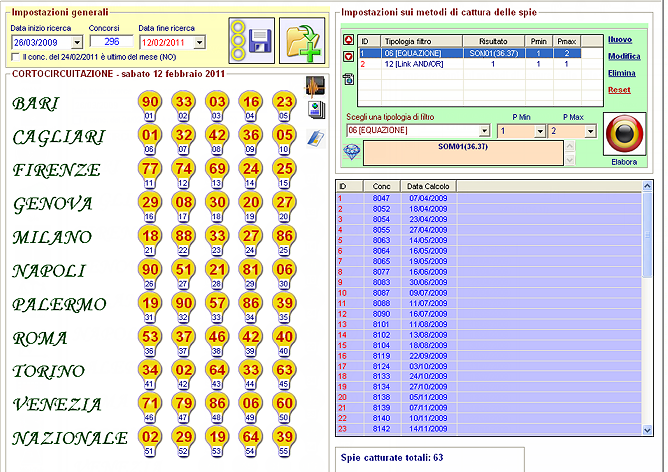Click the equation field spin up arrow
The image size is (668, 472).
point(570,147)
